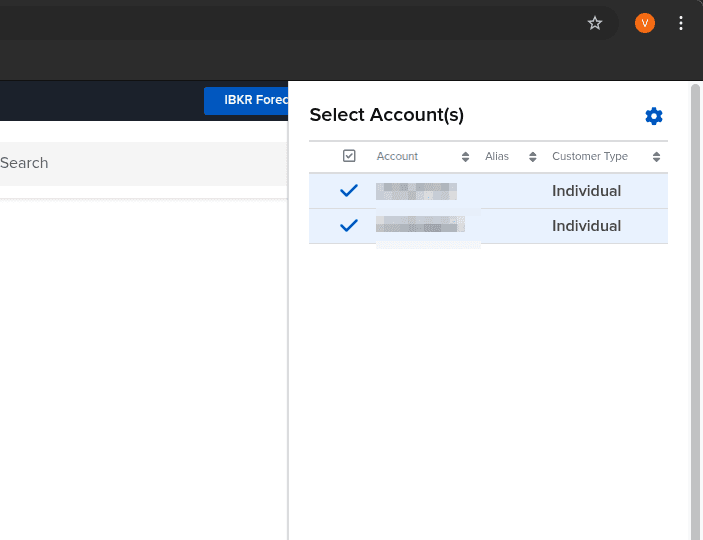Click the Customer Type column sort arrows
703x540 pixels.
click(657, 157)
